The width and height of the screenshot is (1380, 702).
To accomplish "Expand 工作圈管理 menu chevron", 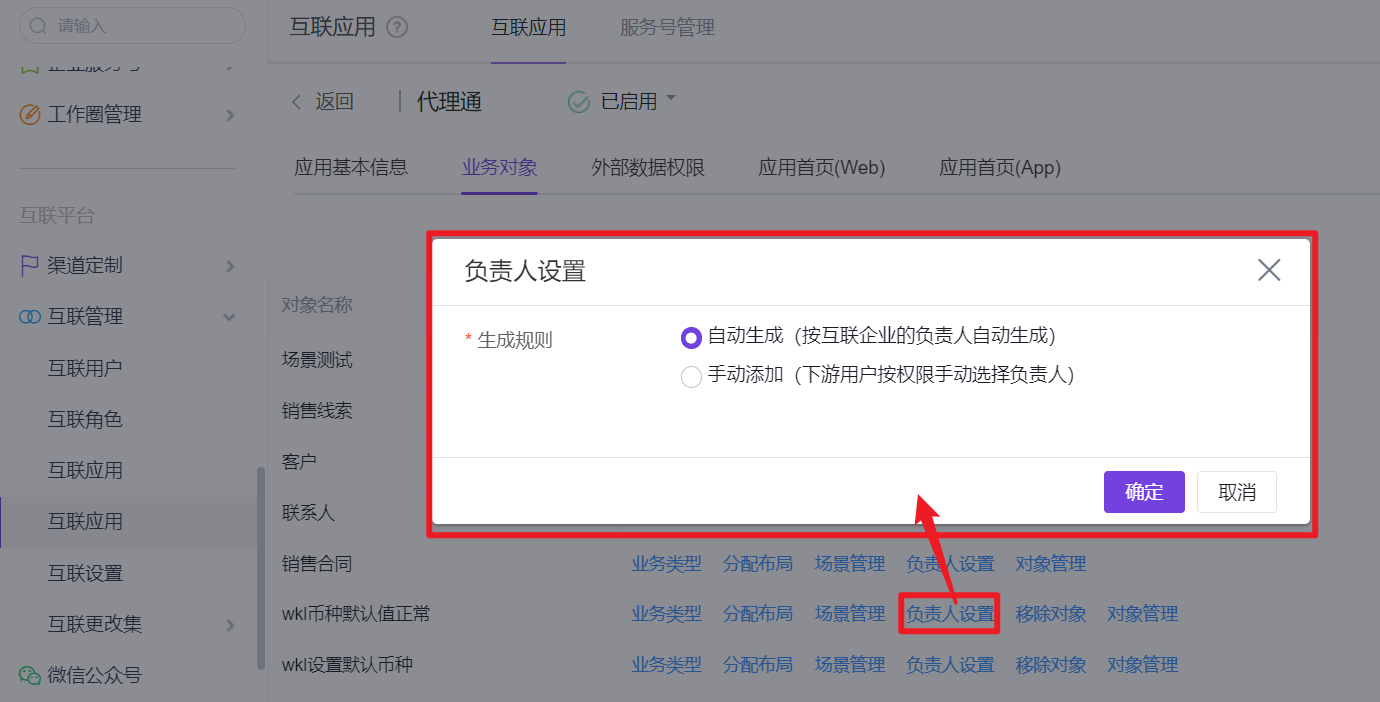I will [x=230, y=116].
